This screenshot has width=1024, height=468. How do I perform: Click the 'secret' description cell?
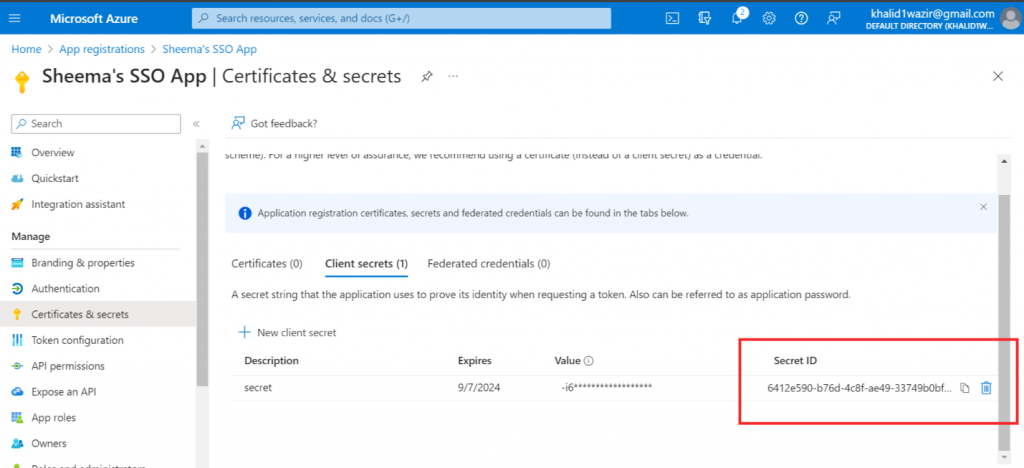258,388
